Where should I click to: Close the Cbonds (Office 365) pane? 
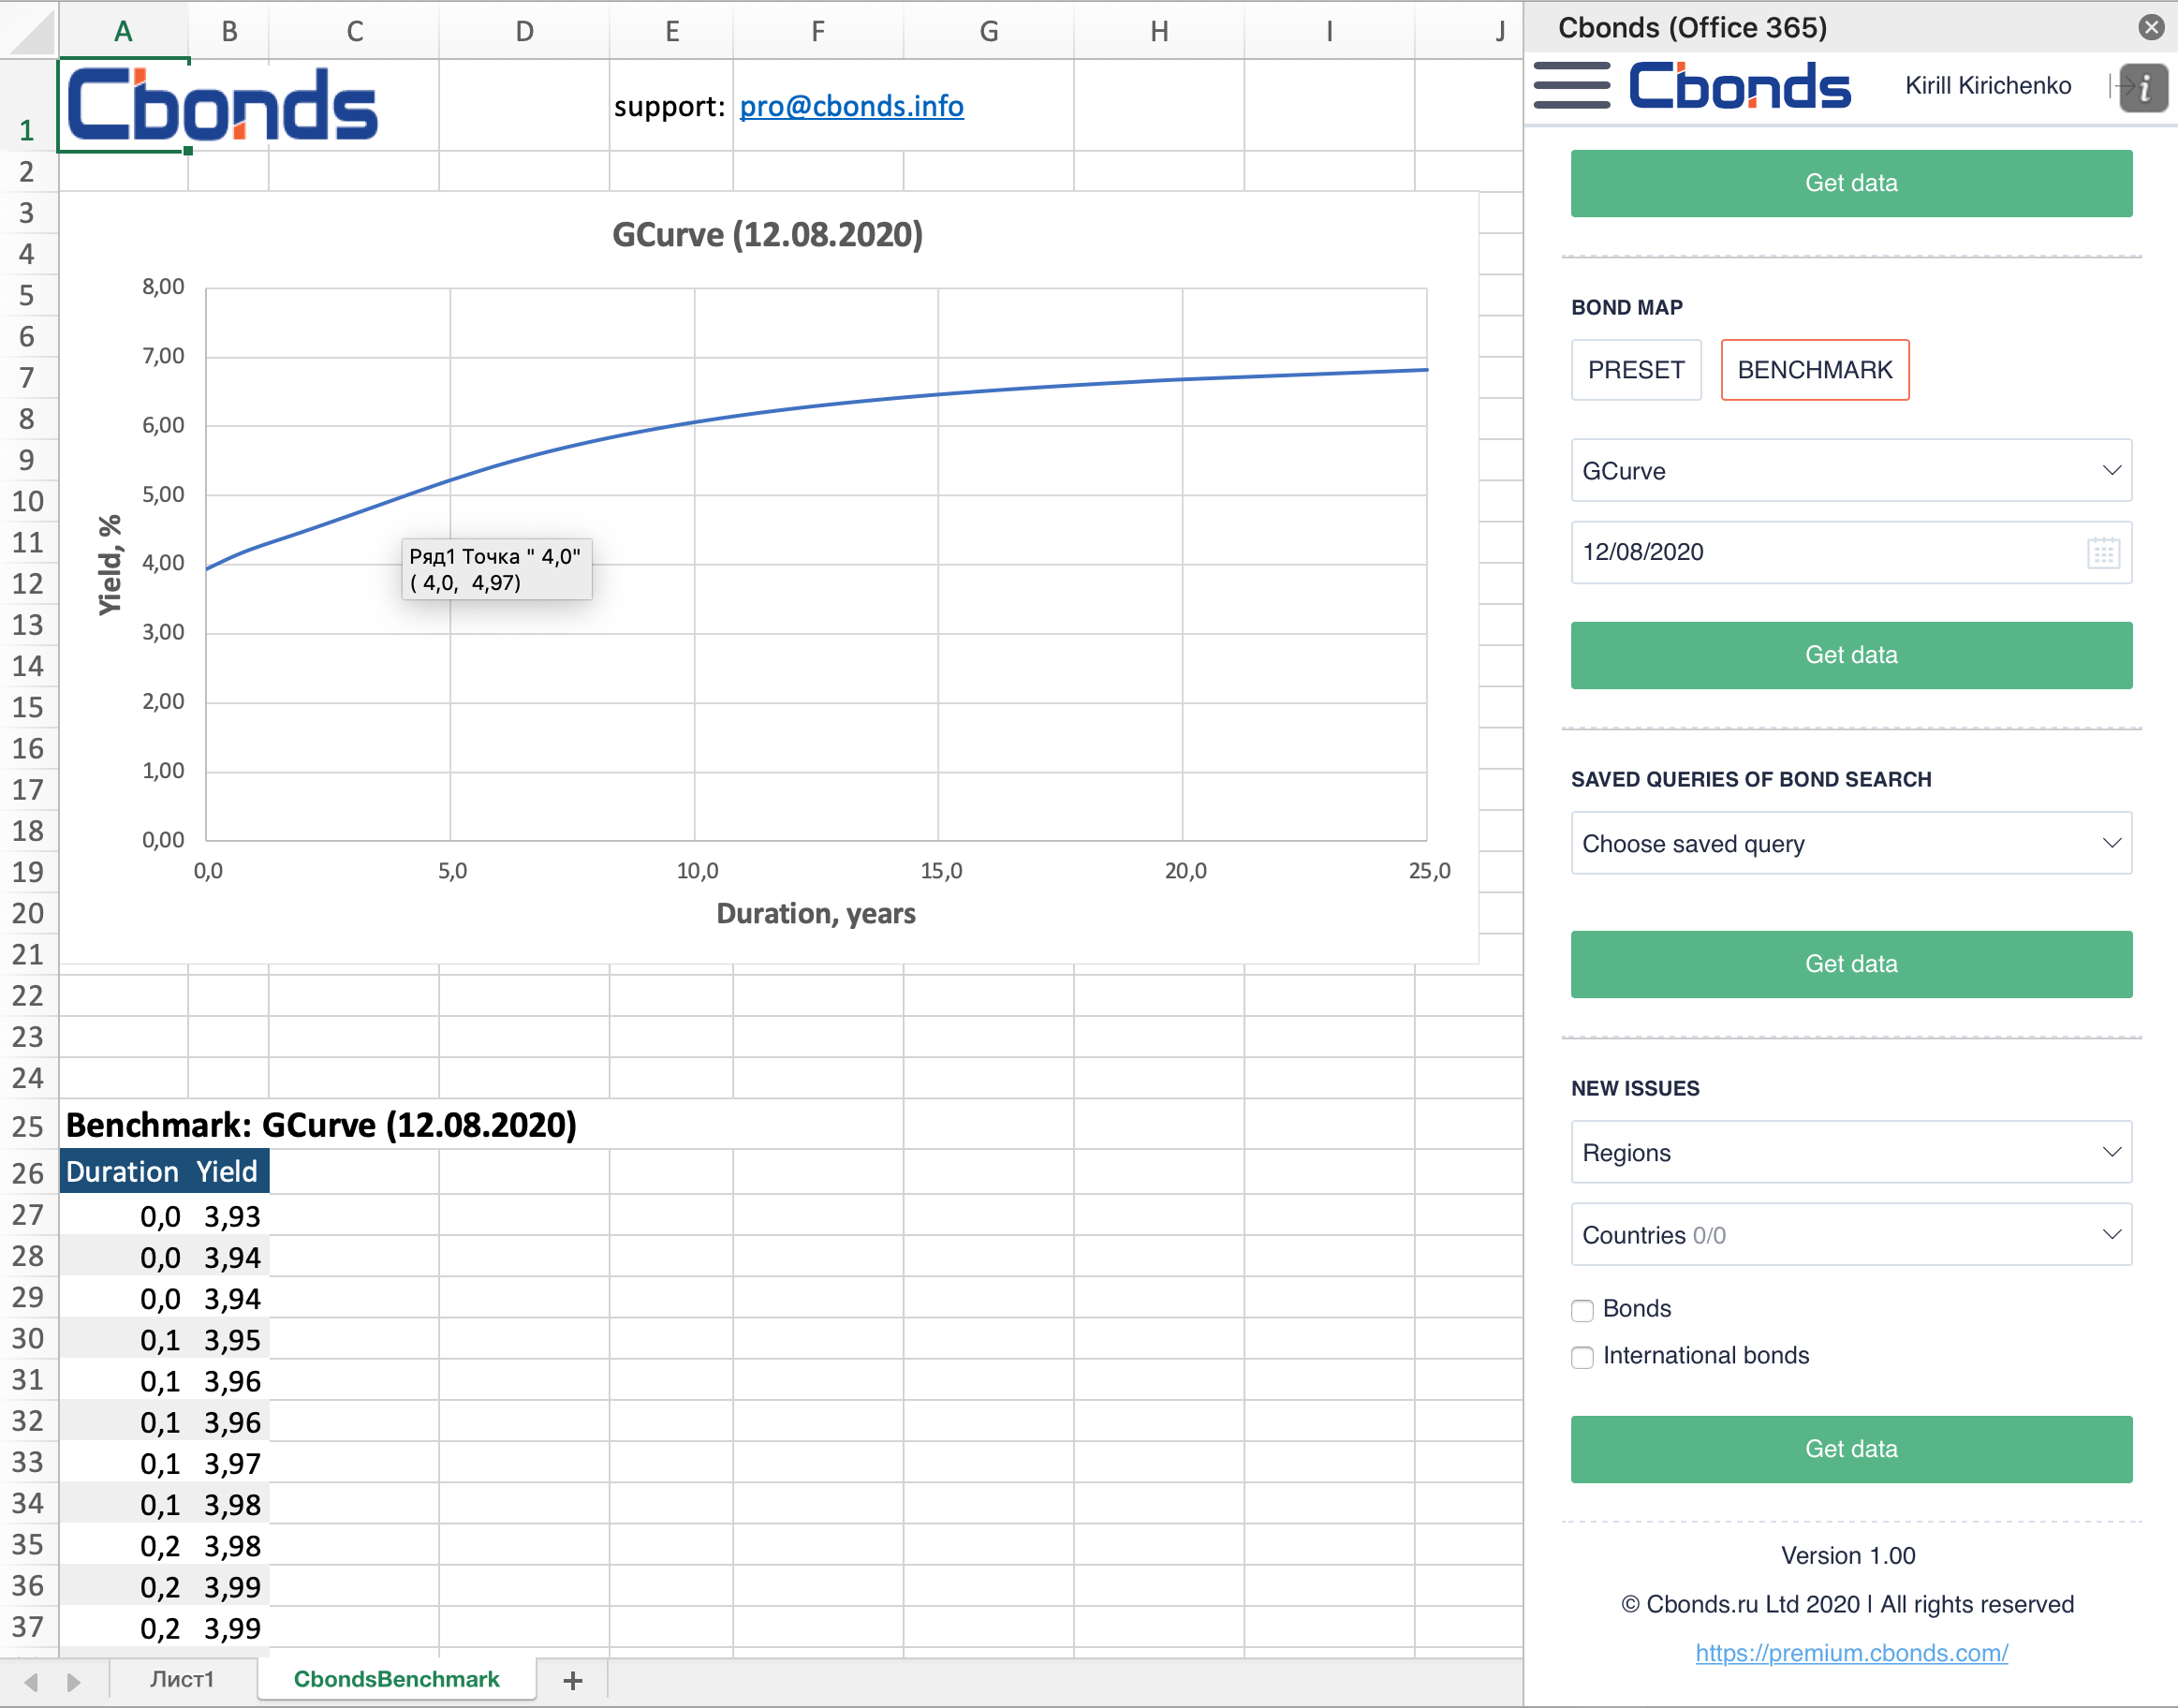2151,27
